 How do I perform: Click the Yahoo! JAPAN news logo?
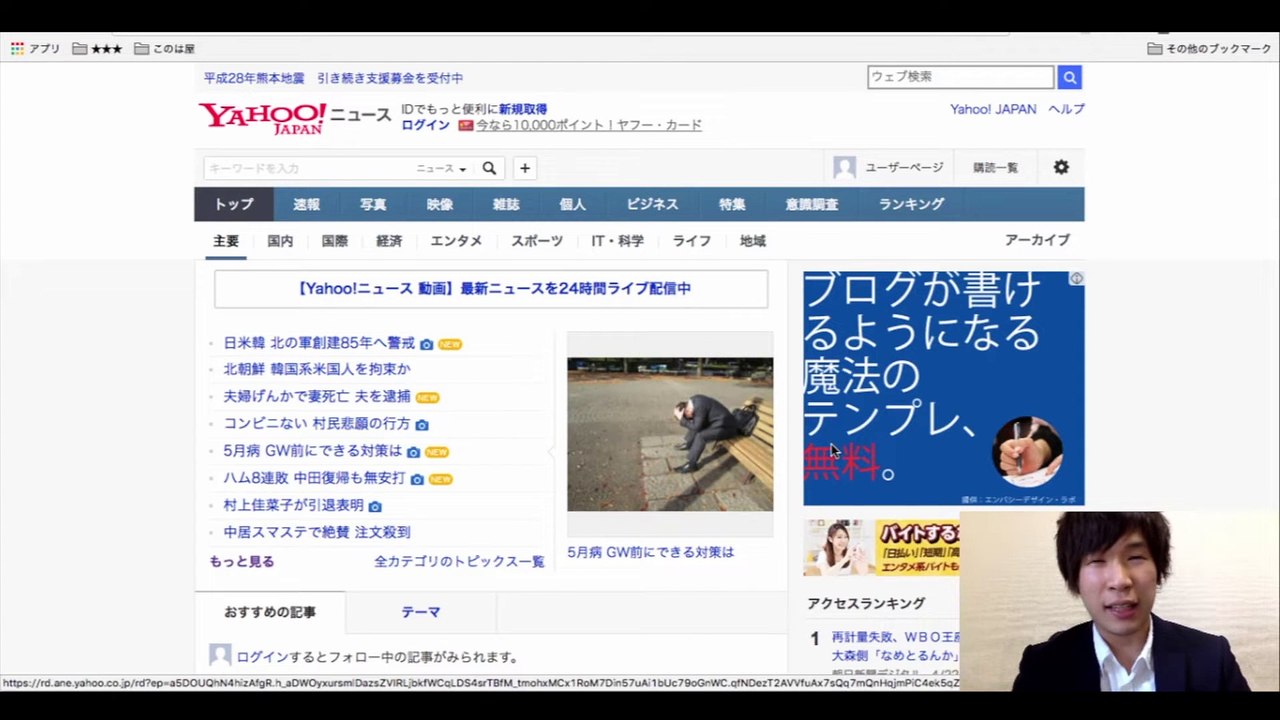[x=294, y=117]
